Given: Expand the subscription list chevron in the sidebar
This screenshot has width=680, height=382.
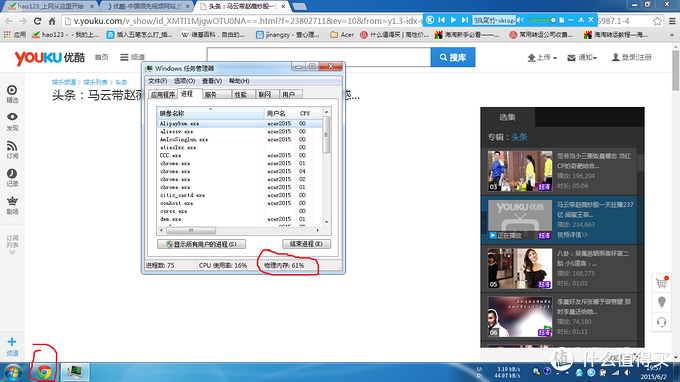Looking at the screenshot, I should 12,252.
